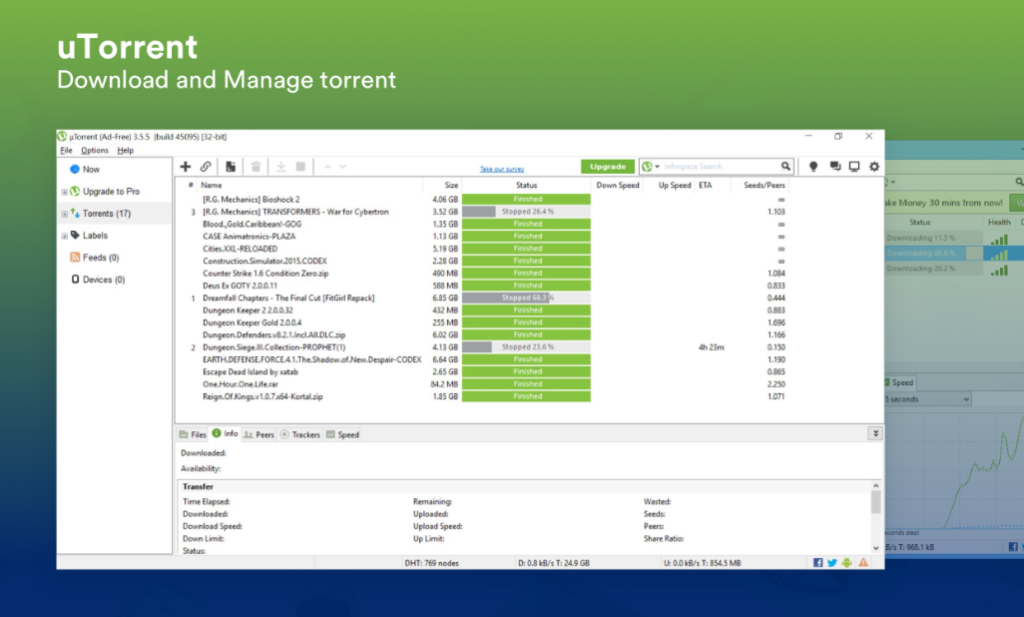Click the Speed tab in background window
This screenshot has height=617, width=1024.
tap(902, 383)
